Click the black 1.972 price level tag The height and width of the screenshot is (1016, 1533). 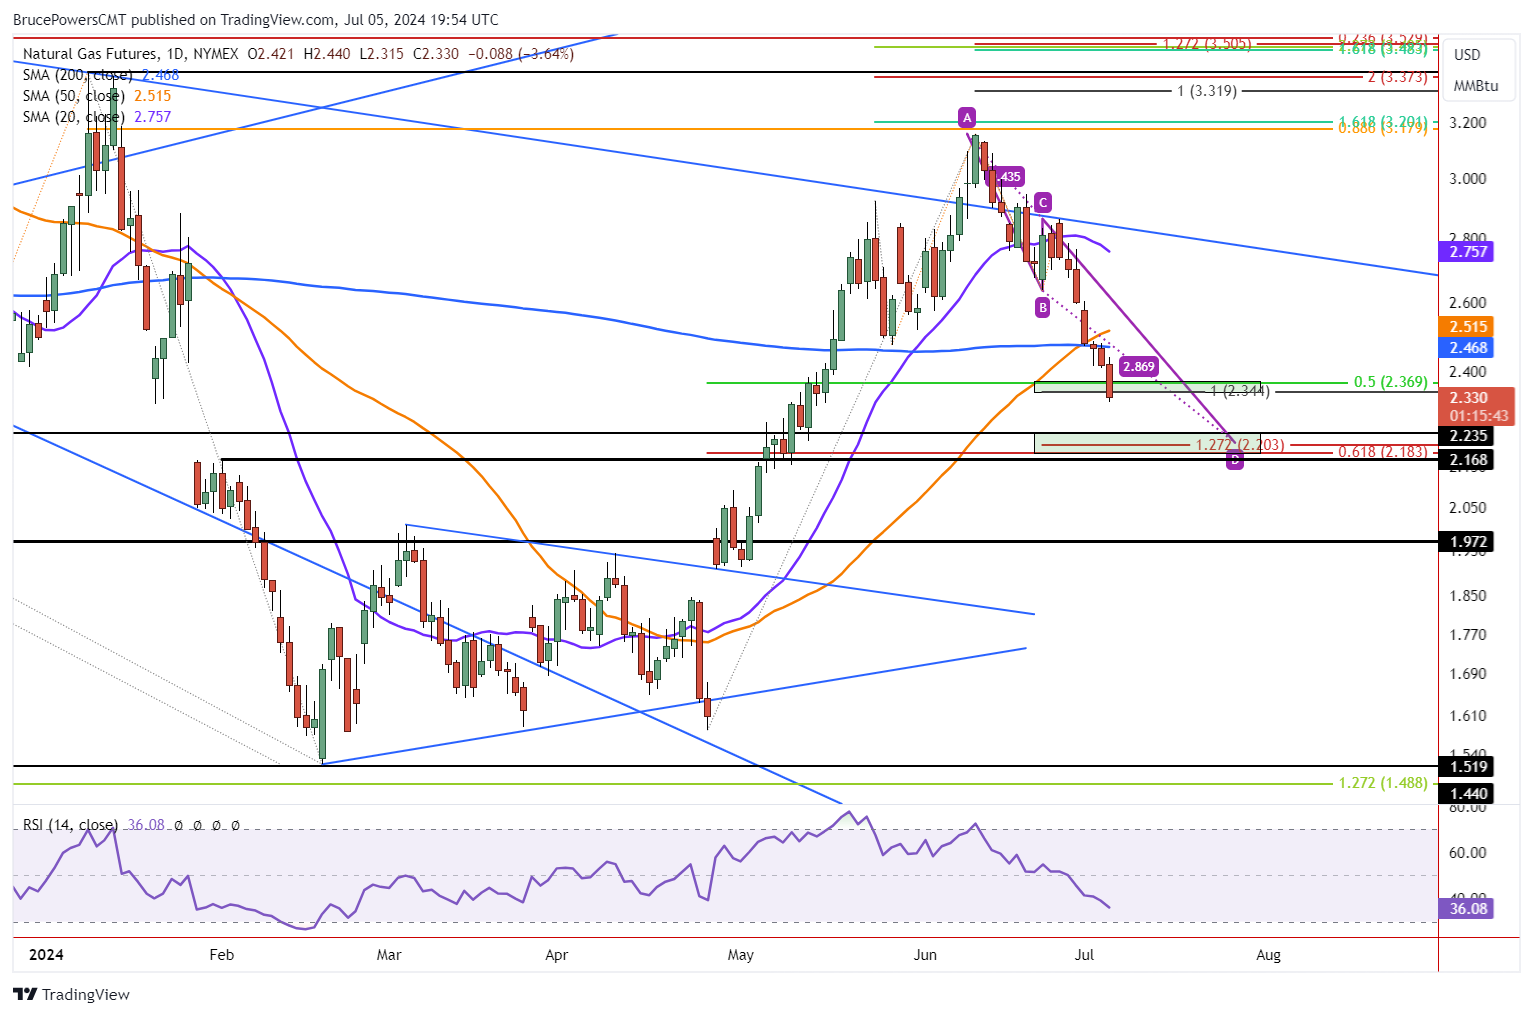[x=1468, y=542]
